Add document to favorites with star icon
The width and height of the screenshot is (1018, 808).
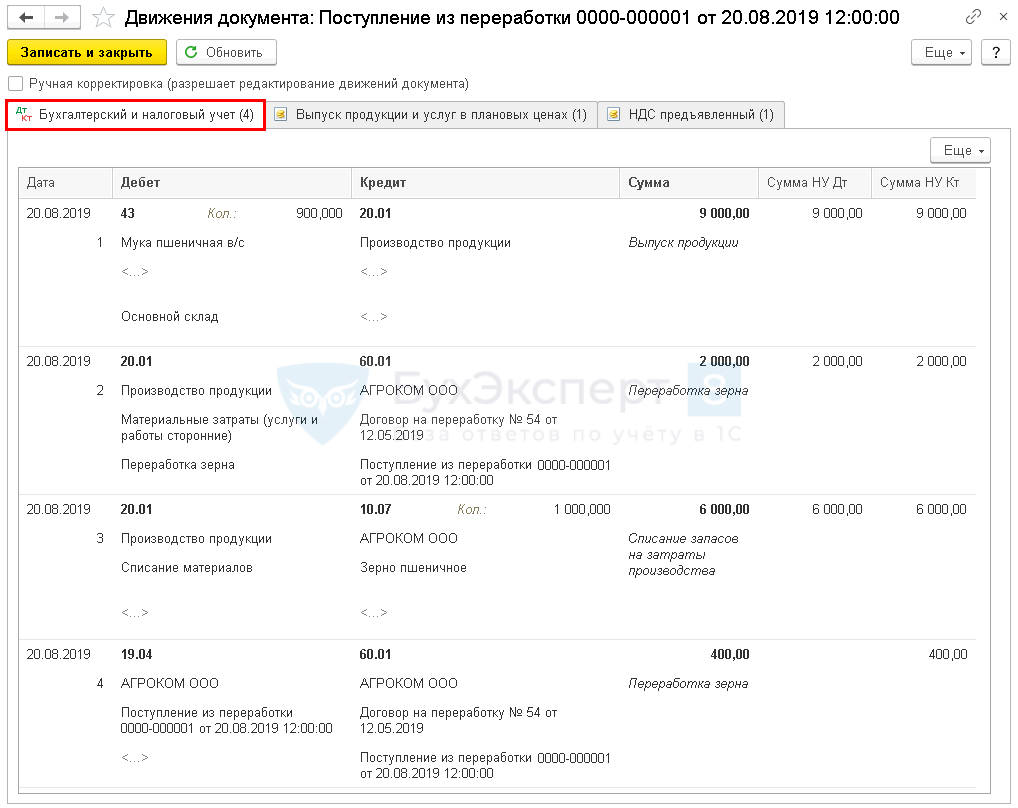103,18
